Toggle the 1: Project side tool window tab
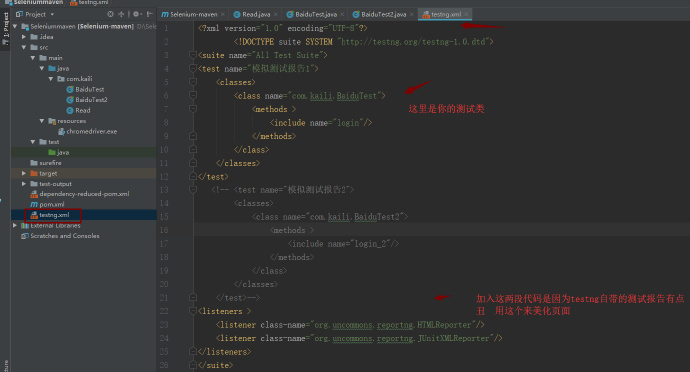 [x=5, y=28]
